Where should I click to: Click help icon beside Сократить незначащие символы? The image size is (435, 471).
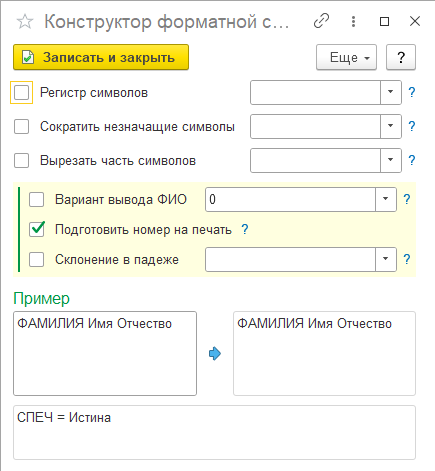click(x=412, y=126)
